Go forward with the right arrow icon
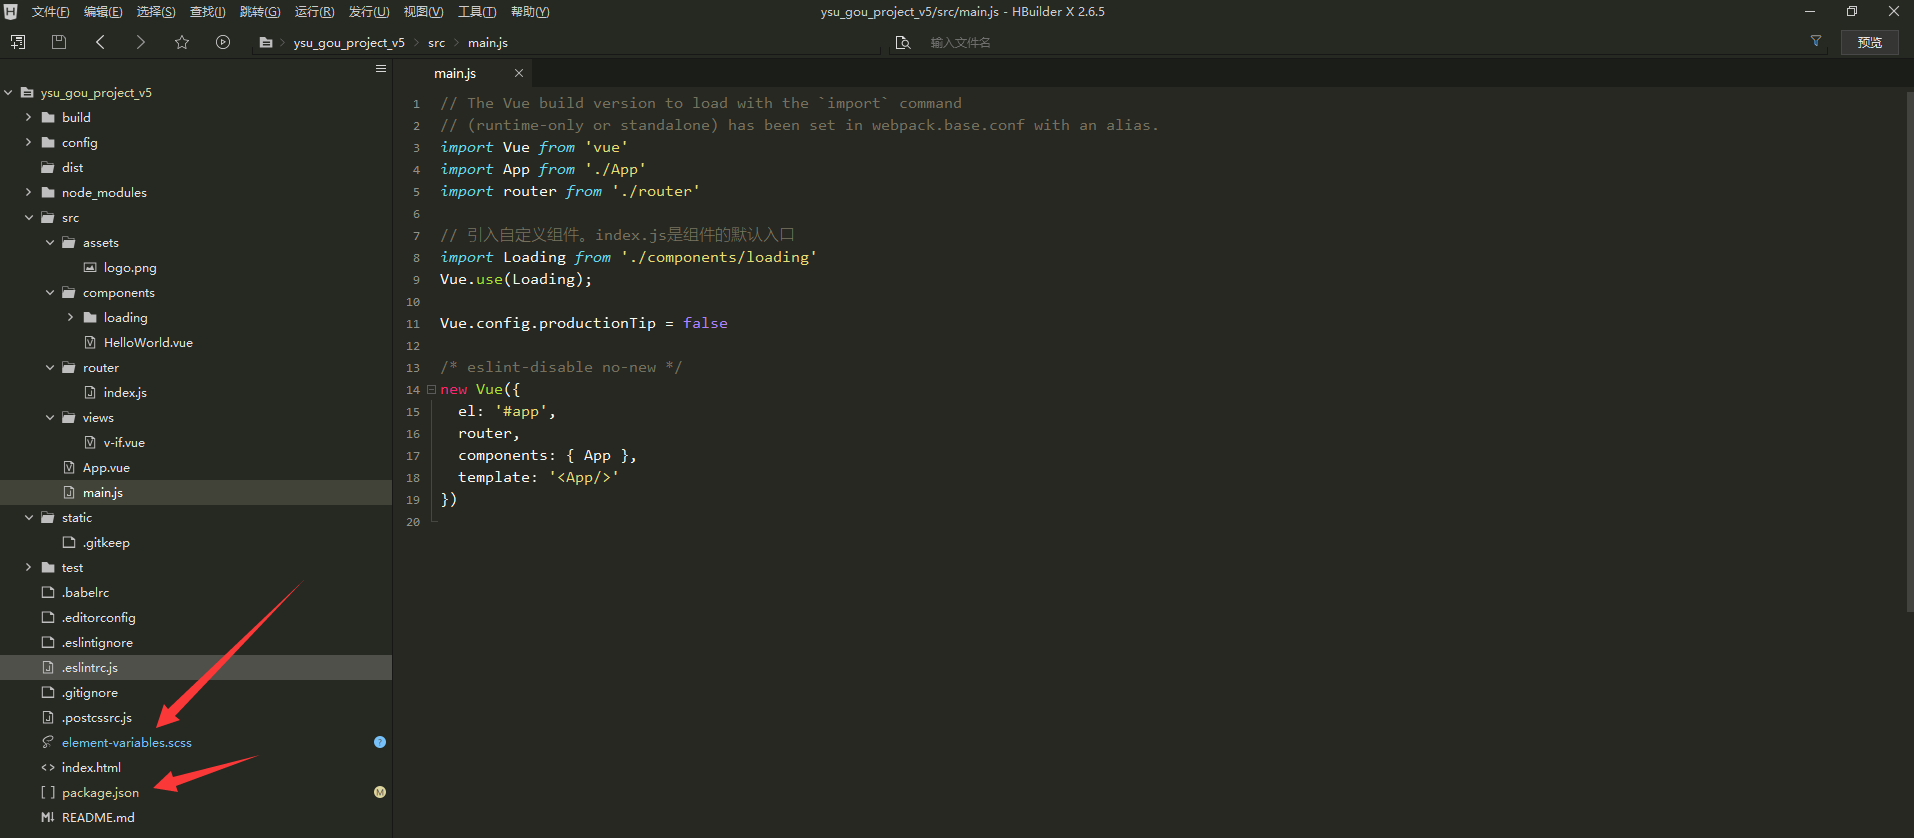Image resolution: width=1914 pixels, height=838 pixels. pos(140,42)
